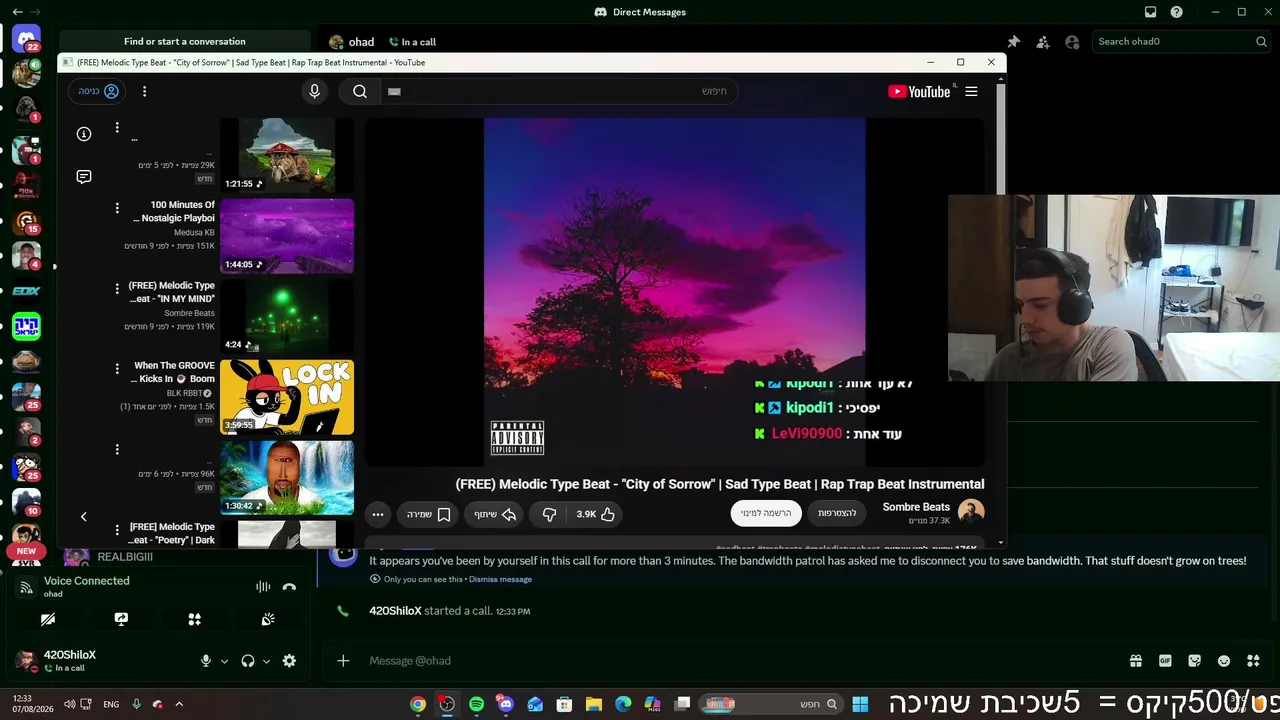Deafen Discord headphones
Viewport: 1280px width, 720px height.
248,661
